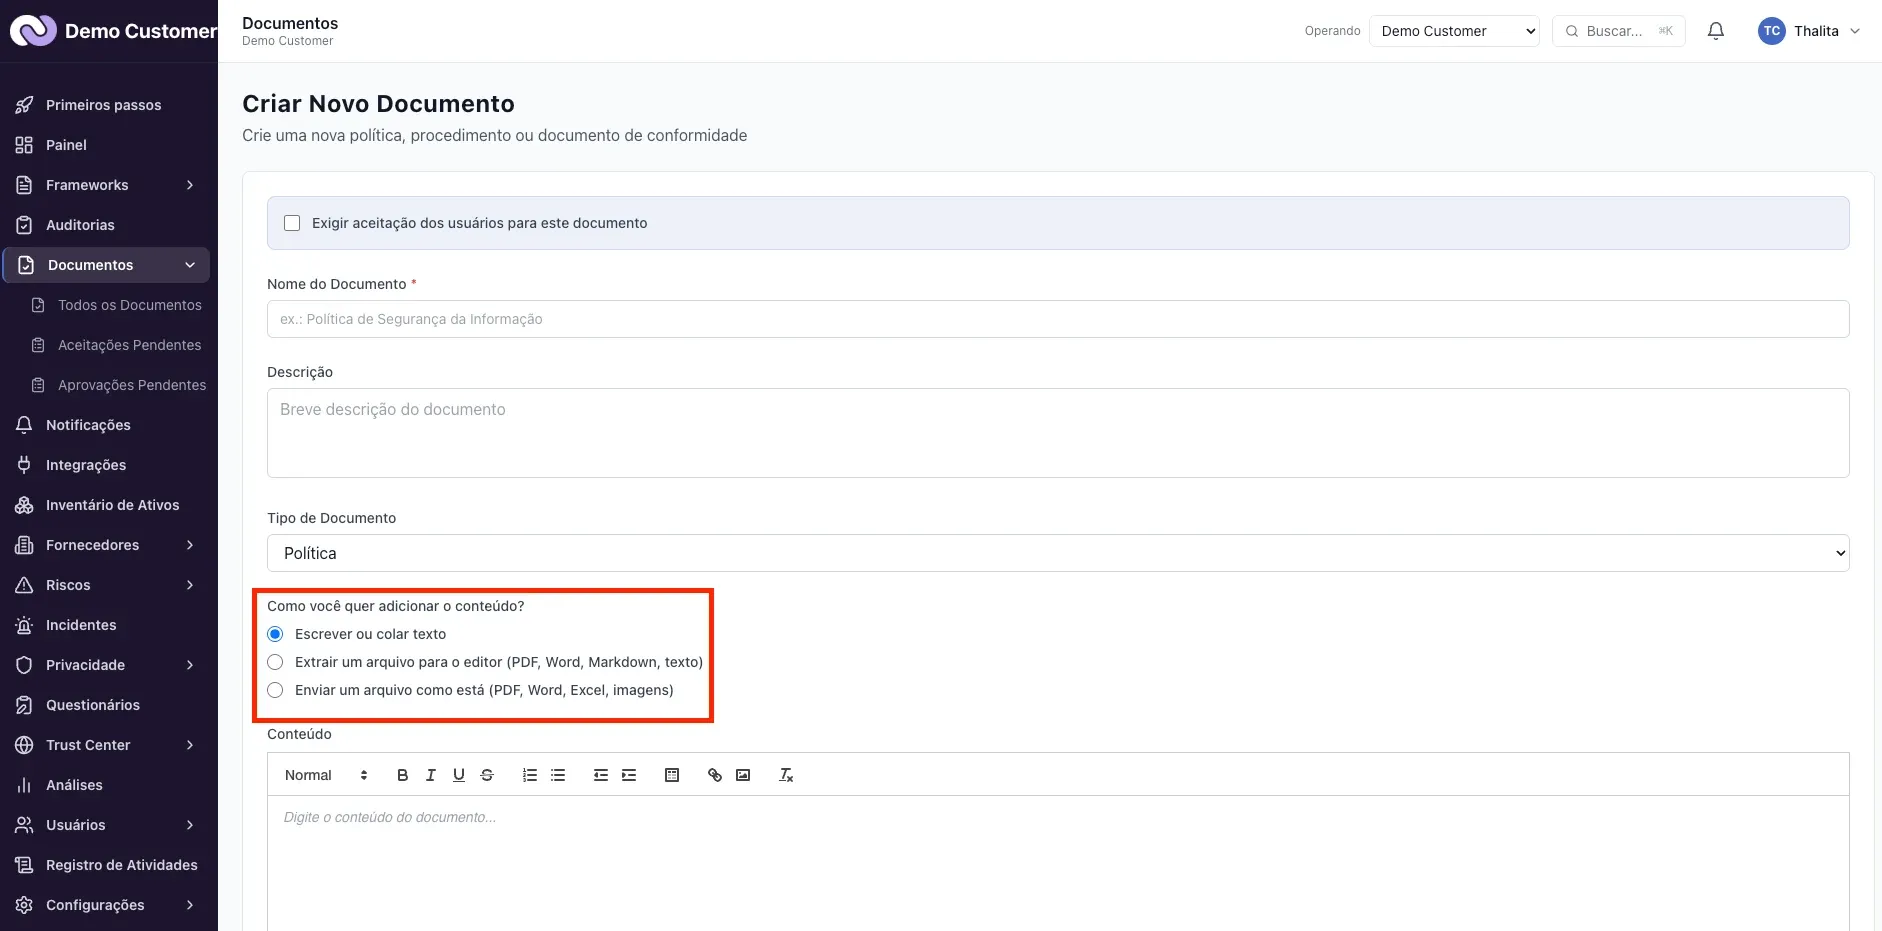
Task: Insert an ordered numbered list
Action: (x=530, y=775)
